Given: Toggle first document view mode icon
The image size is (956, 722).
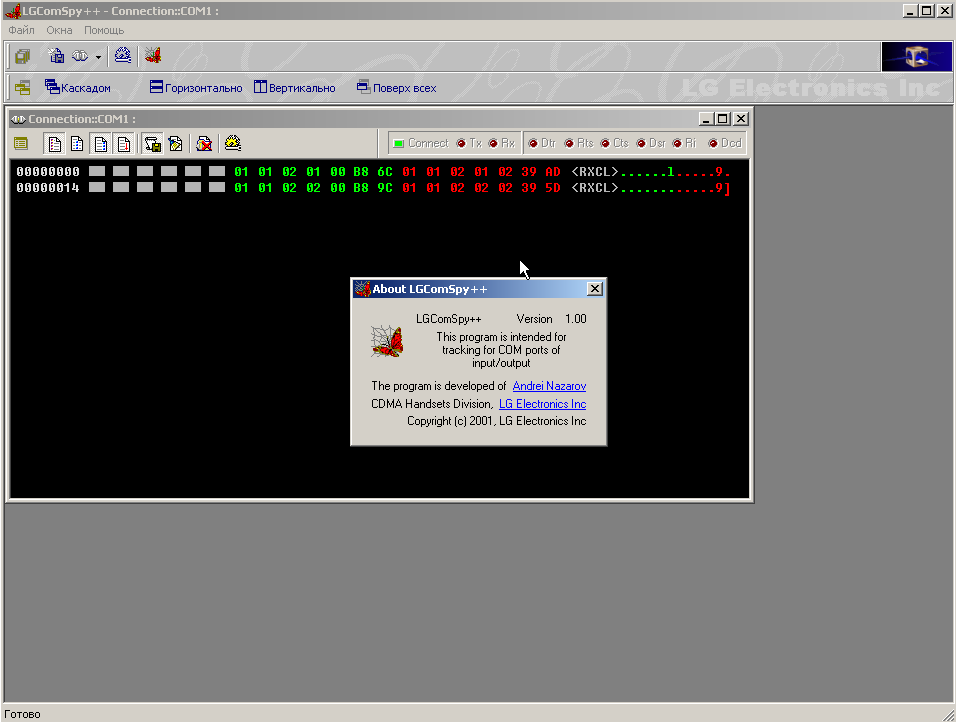Looking at the screenshot, I should pos(55,144).
